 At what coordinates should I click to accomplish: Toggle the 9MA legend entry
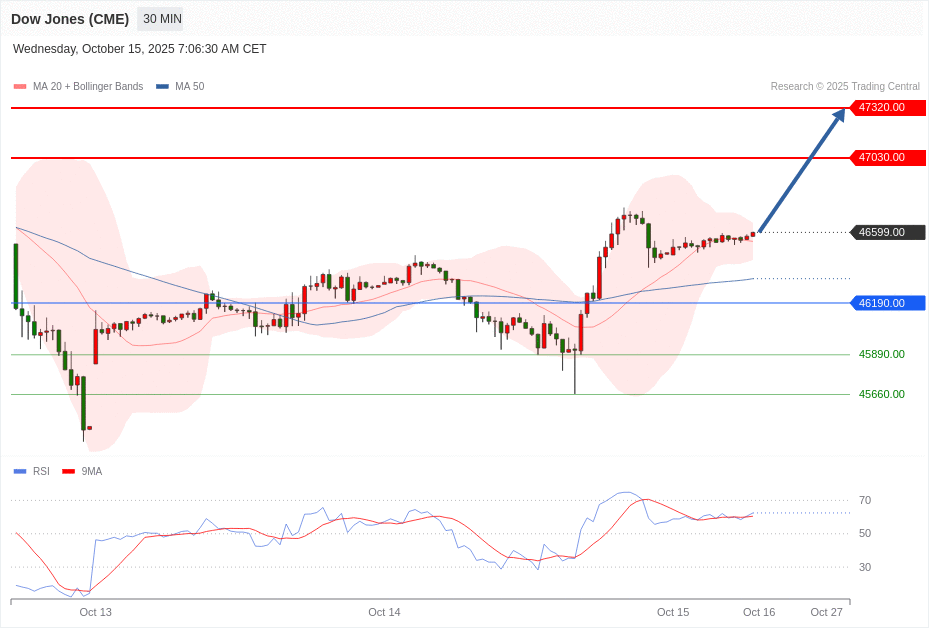[x=91, y=471]
